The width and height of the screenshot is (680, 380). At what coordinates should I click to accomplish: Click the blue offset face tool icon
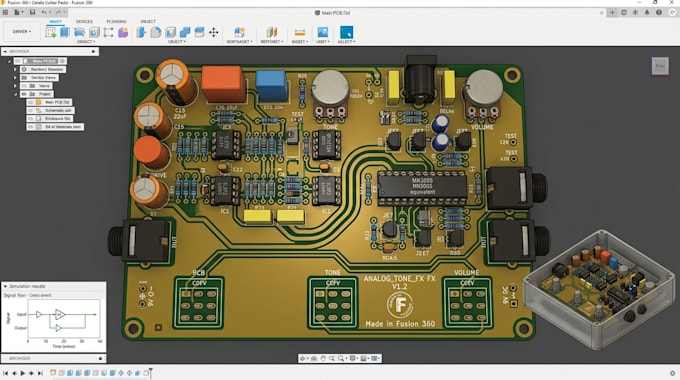(199, 32)
